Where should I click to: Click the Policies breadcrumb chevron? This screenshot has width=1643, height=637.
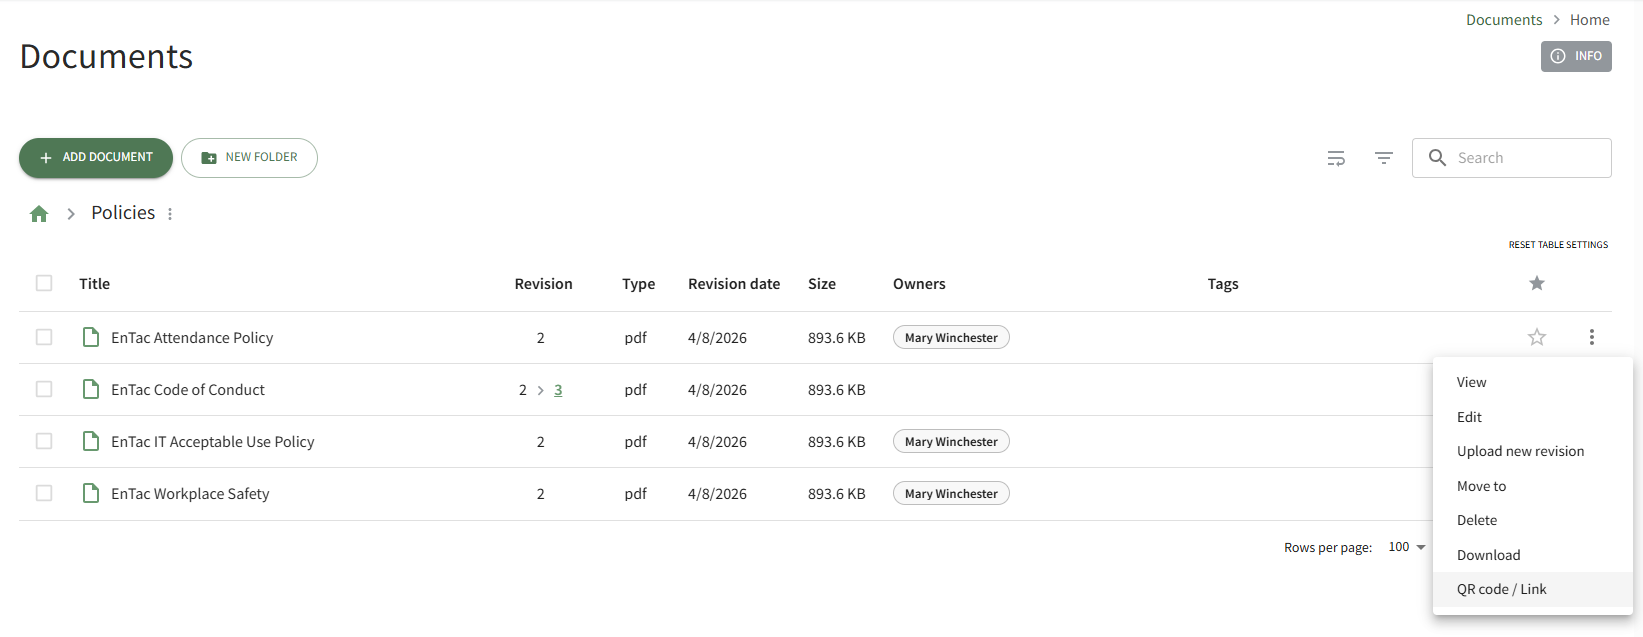coord(71,214)
